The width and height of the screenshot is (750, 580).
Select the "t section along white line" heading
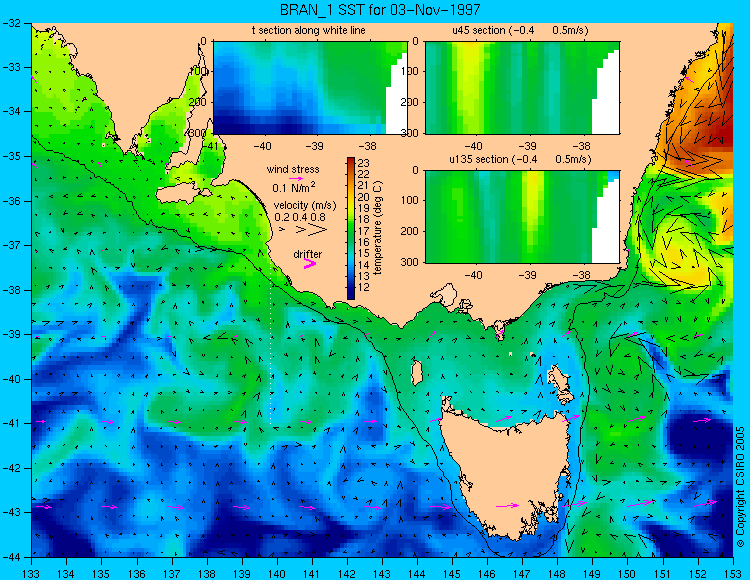click(x=309, y=31)
